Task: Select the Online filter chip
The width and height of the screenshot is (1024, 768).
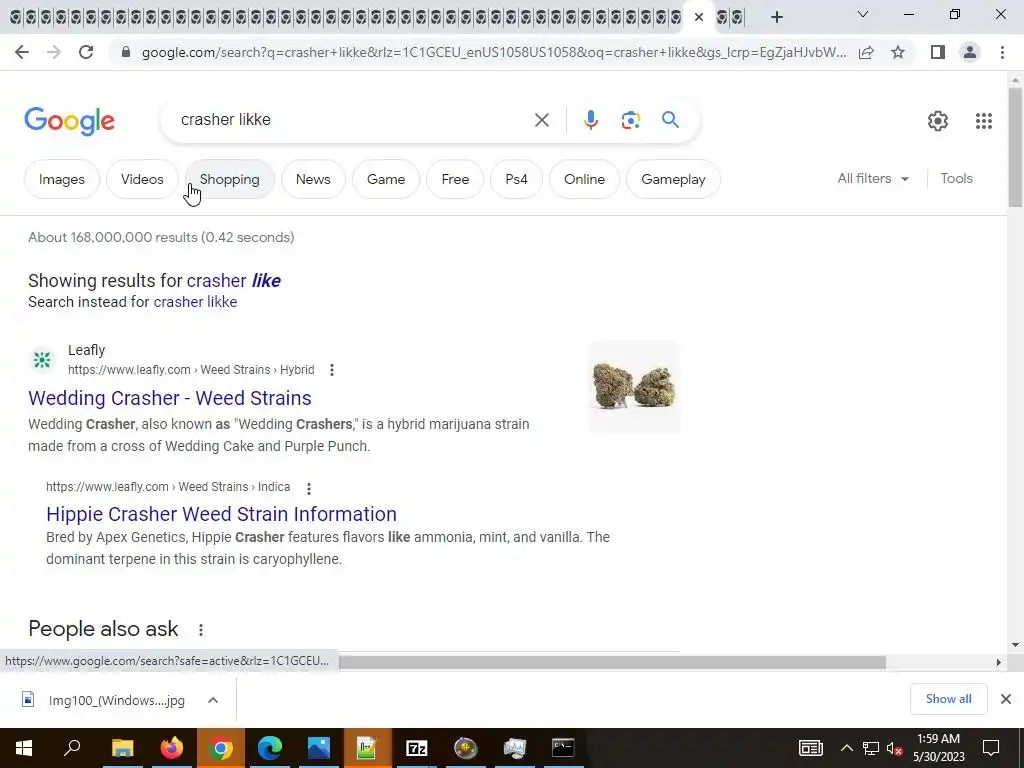Action: (x=584, y=179)
